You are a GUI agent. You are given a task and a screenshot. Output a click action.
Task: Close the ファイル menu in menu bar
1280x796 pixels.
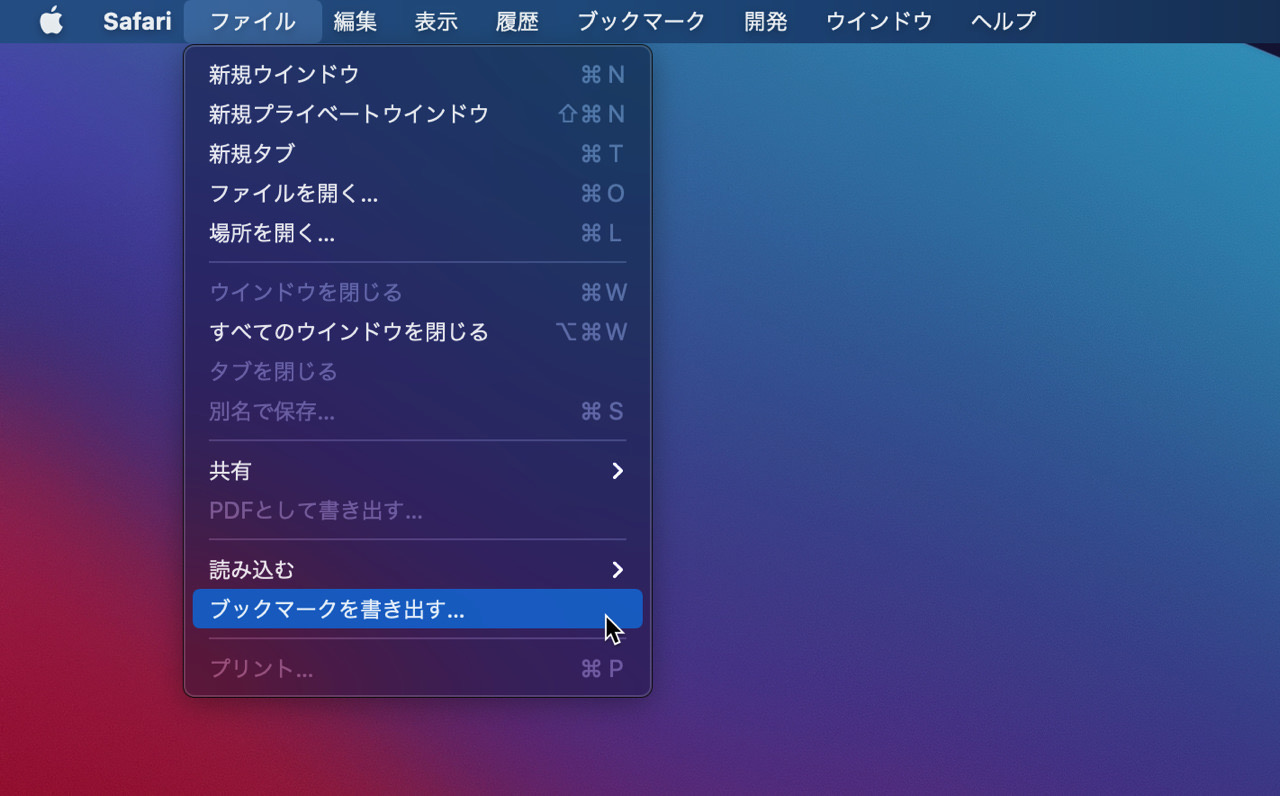pyautogui.click(x=253, y=21)
